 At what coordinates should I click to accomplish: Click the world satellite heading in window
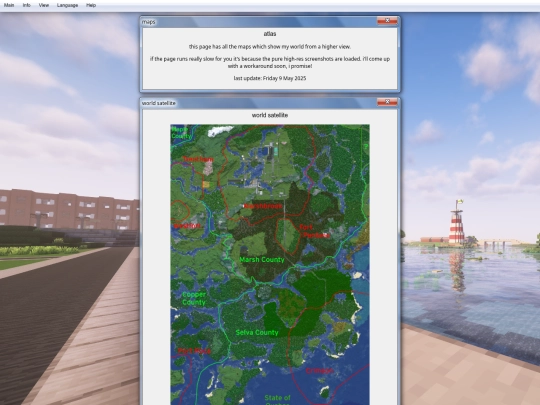point(270,115)
